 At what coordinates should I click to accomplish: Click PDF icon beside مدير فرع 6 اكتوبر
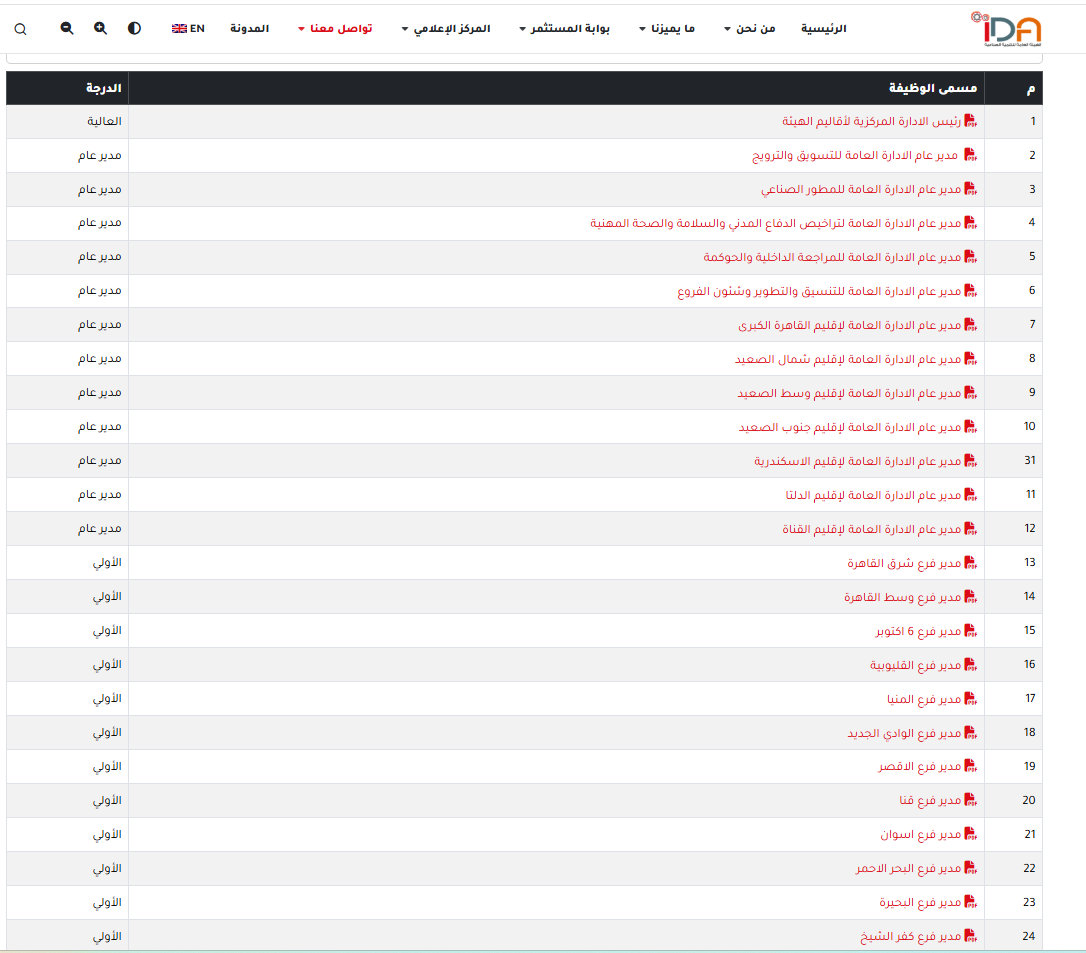[x=970, y=631]
